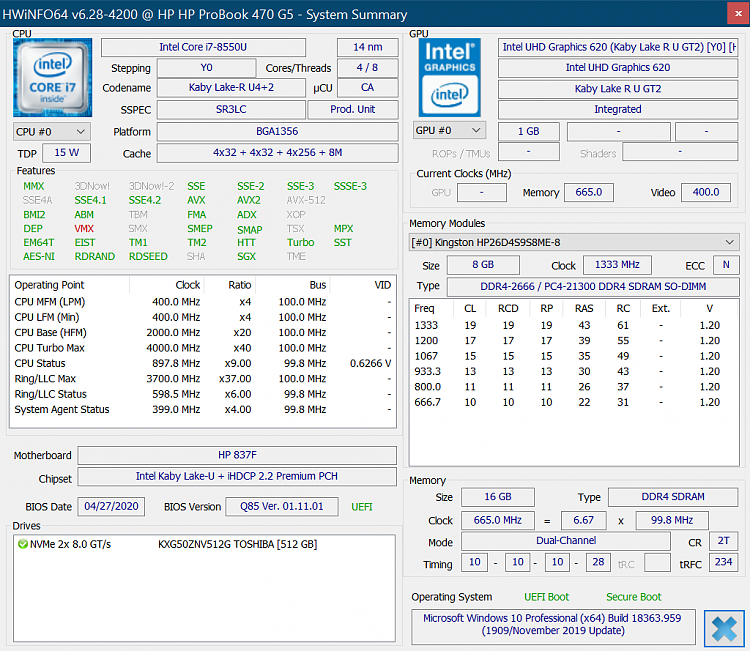Click the memory Size 16 GB field
750x651 pixels.
[x=498, y=497]
